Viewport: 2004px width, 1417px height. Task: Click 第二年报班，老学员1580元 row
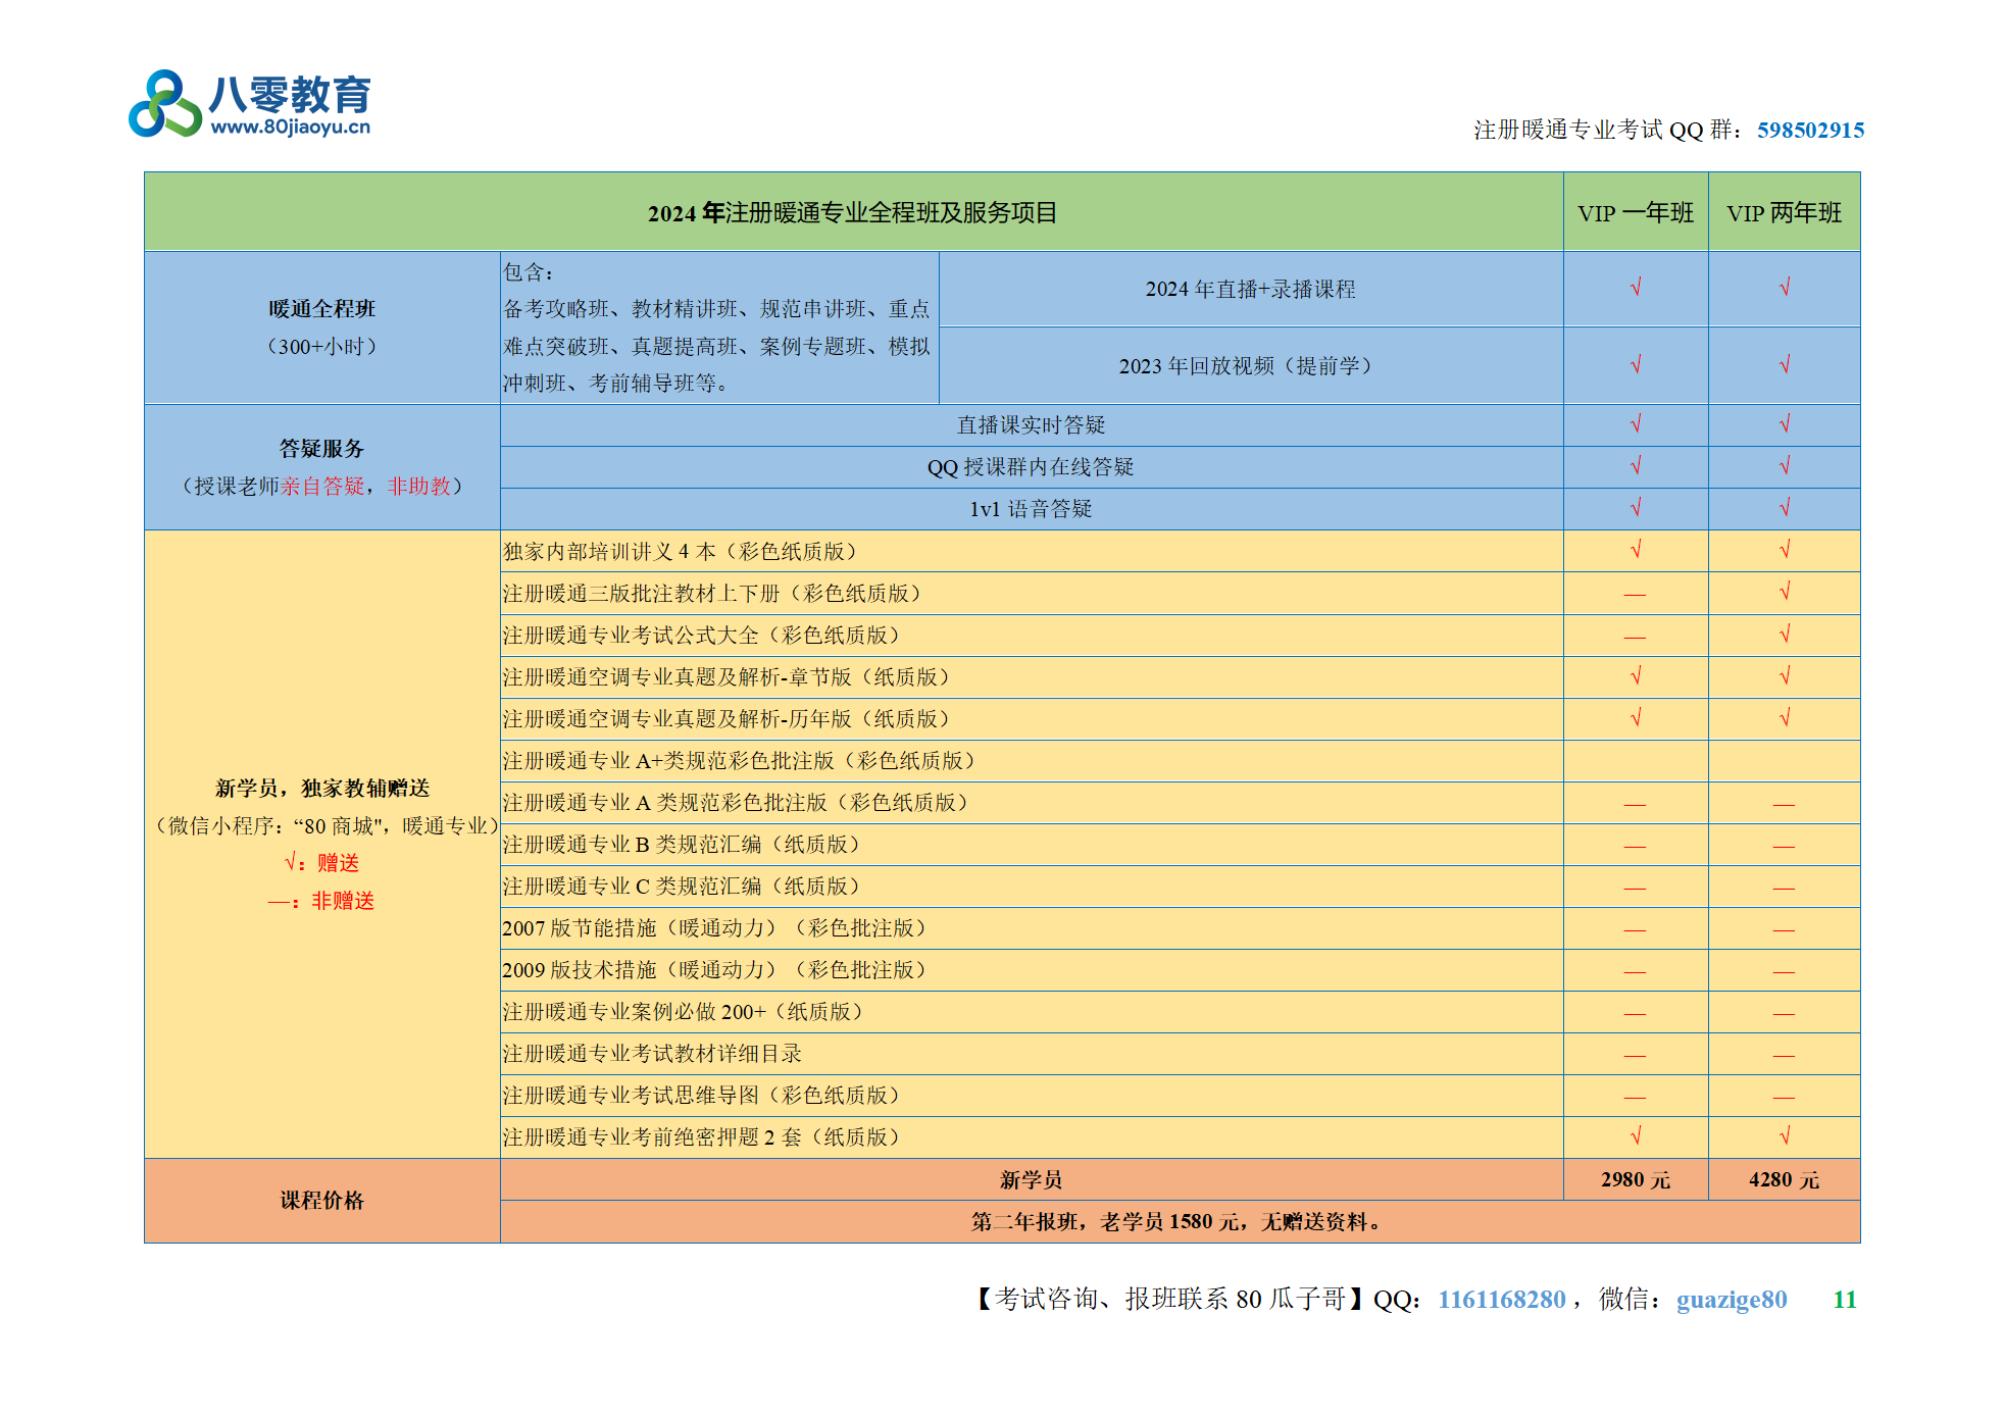[1180, 1222]
